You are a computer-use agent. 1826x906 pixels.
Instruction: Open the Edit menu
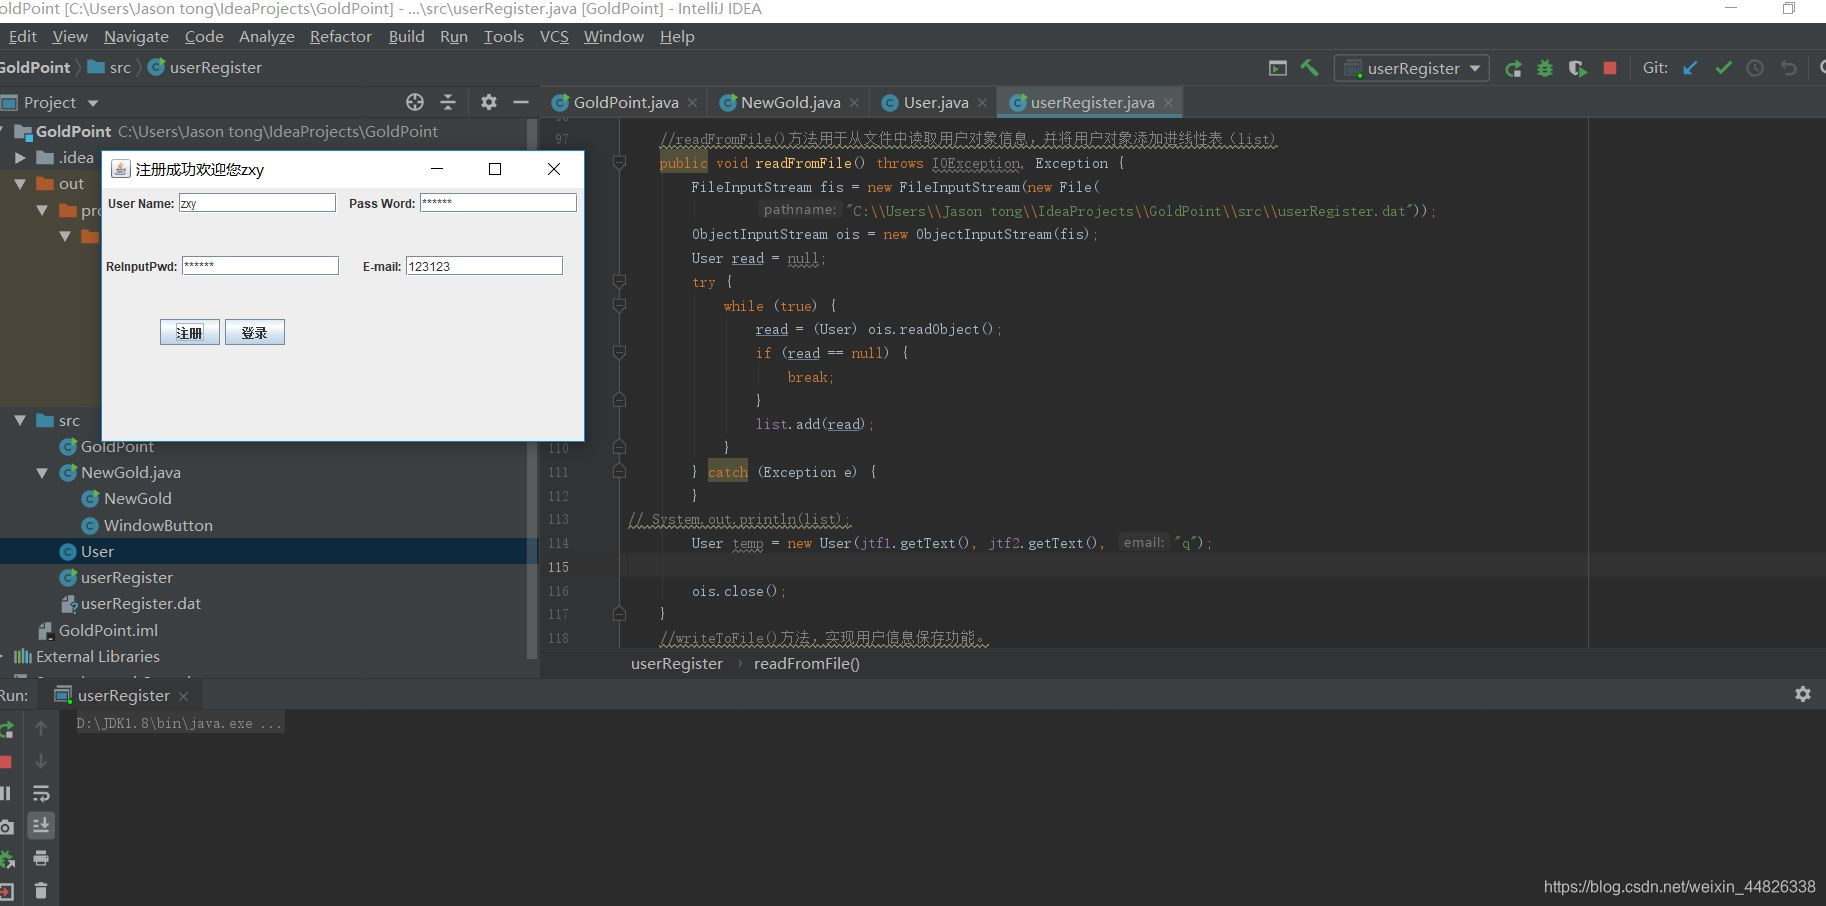point(22,36)
